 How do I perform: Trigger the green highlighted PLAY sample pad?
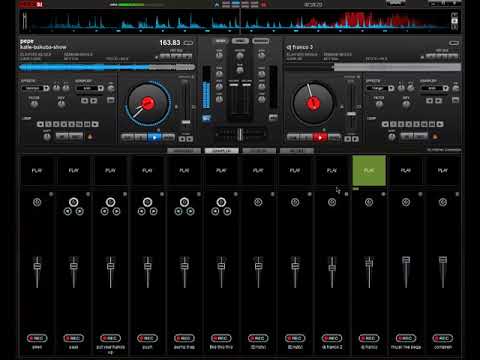[x=369, y=170]
